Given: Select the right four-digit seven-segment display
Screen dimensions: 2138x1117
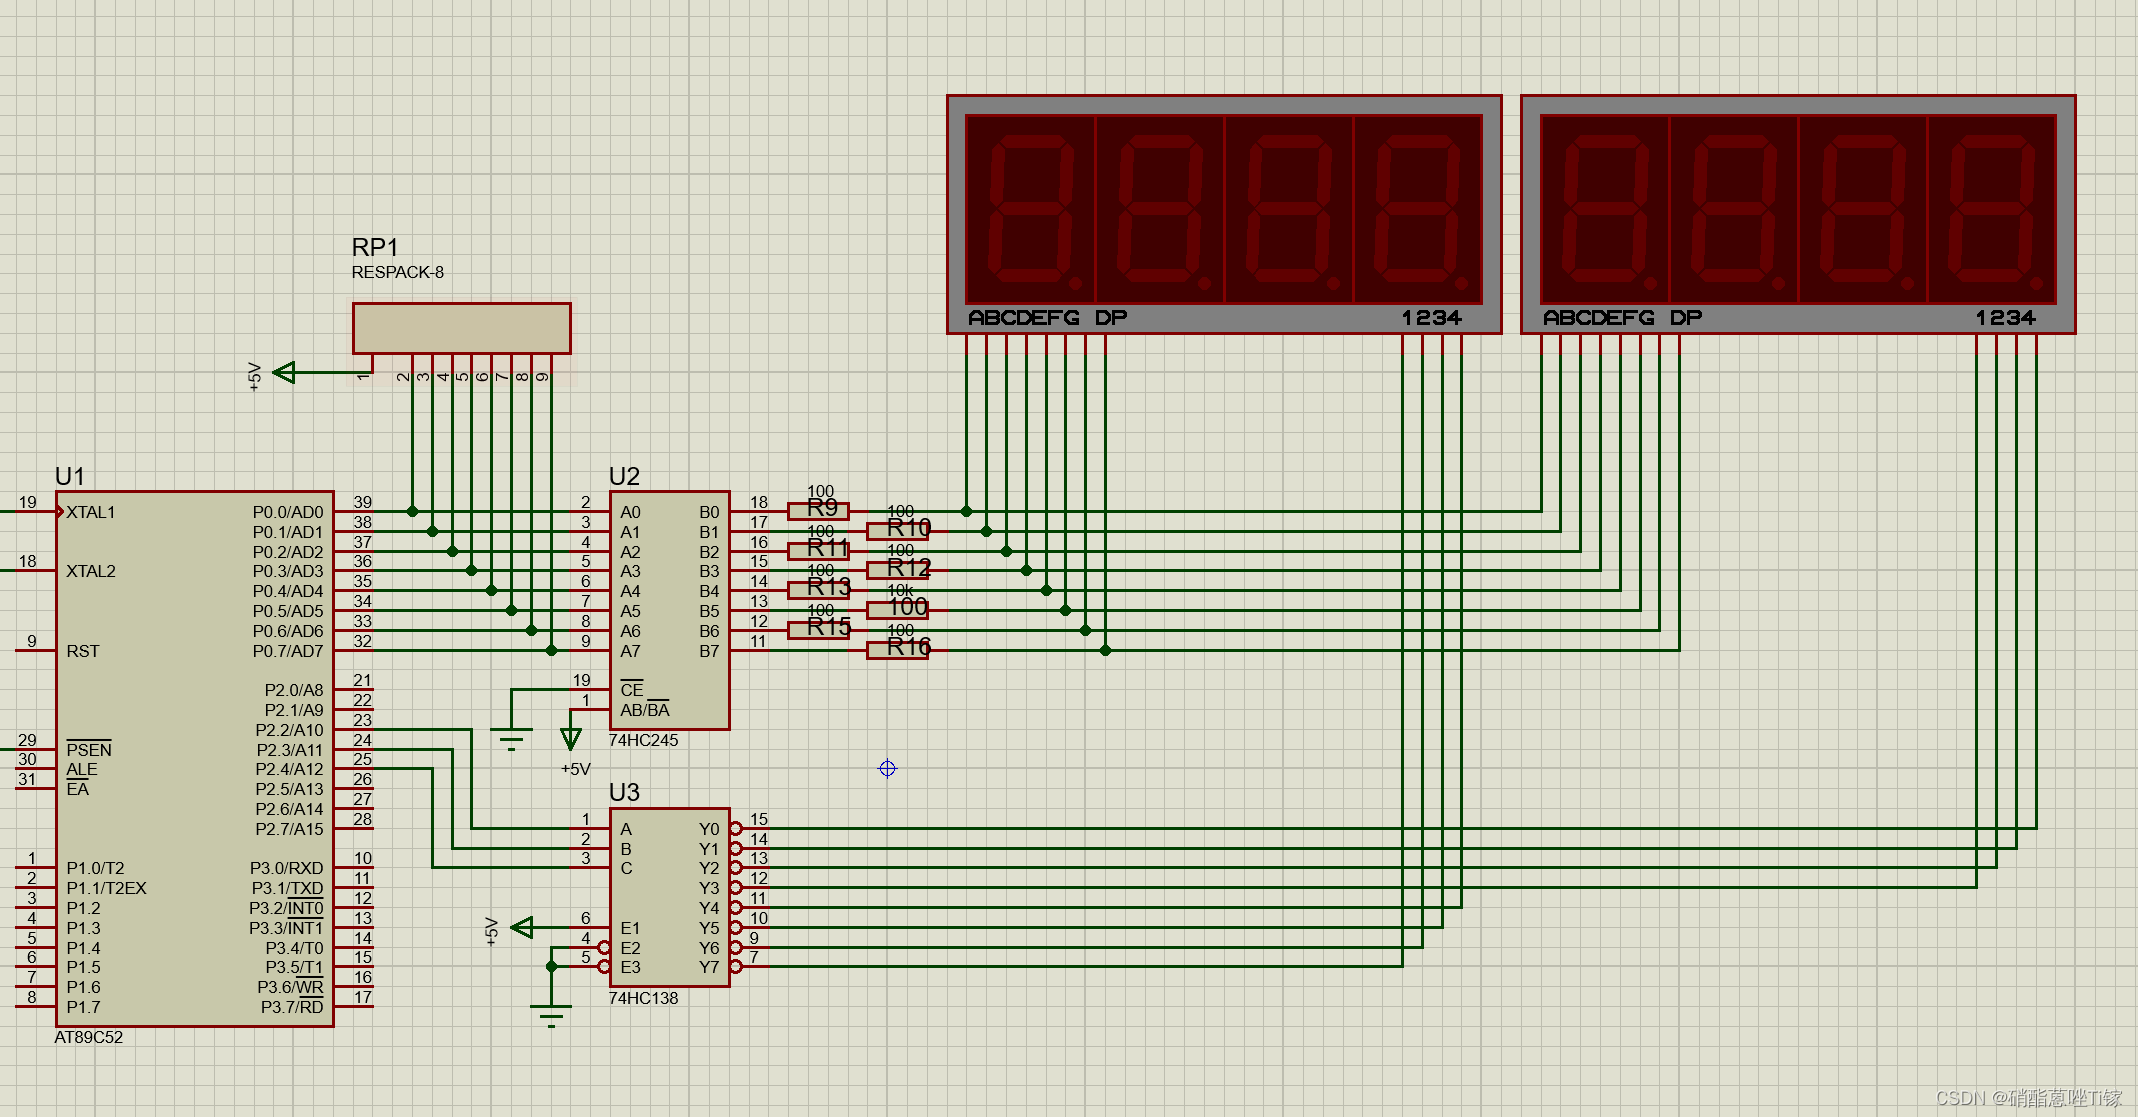Looking at the screenshot, I should (1798, 214).
